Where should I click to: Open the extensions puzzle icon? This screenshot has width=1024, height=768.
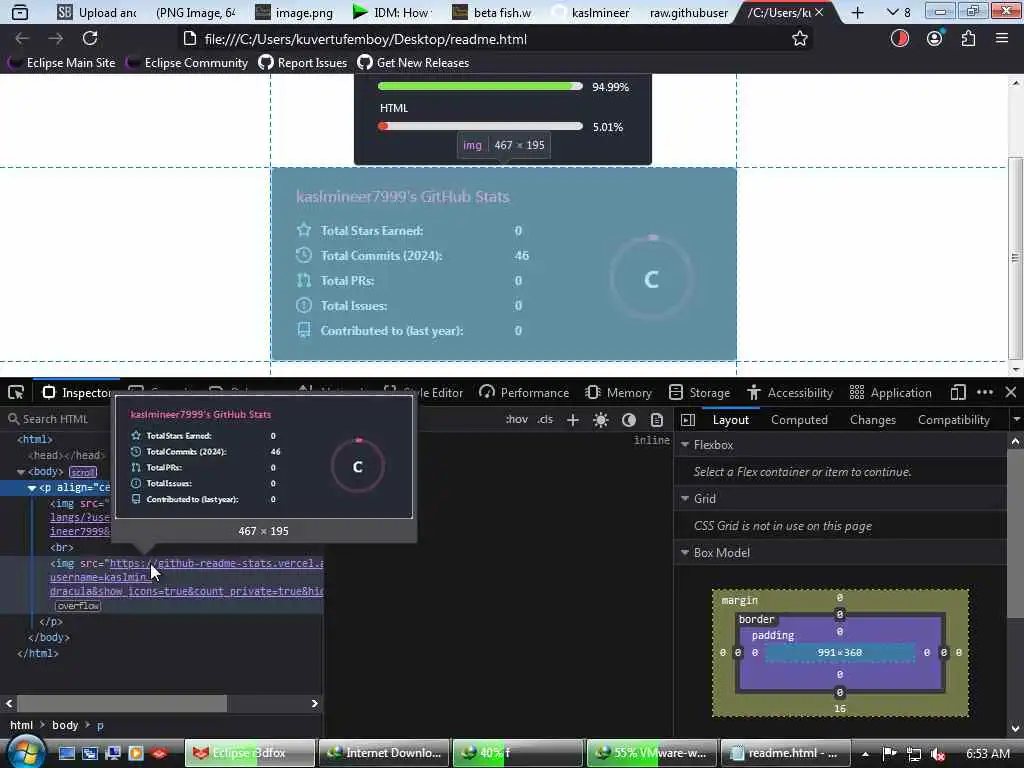[968, 39]
